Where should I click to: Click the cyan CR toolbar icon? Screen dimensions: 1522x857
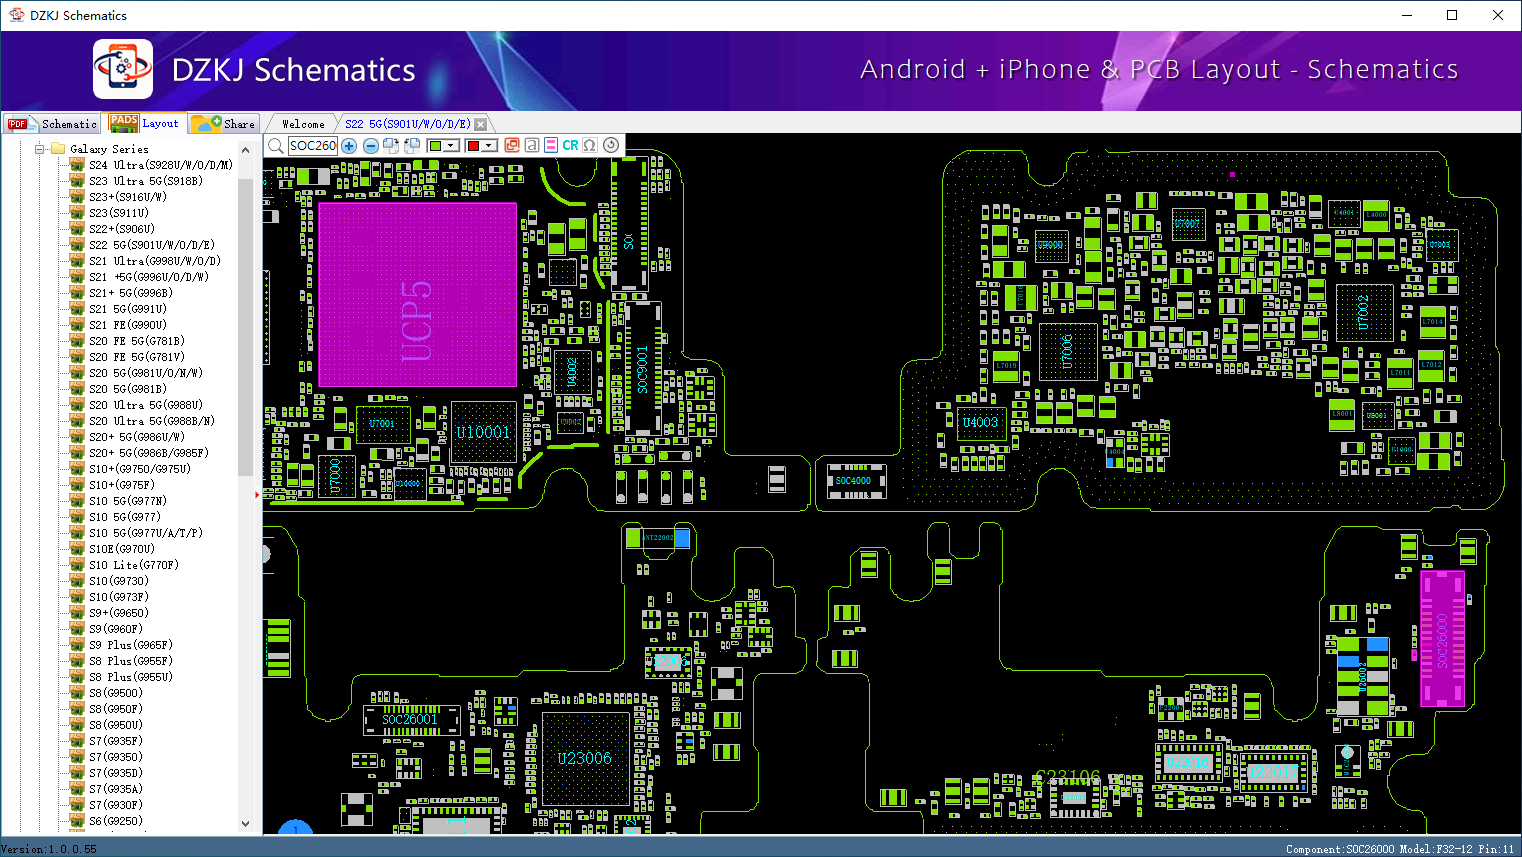[571, 146]
